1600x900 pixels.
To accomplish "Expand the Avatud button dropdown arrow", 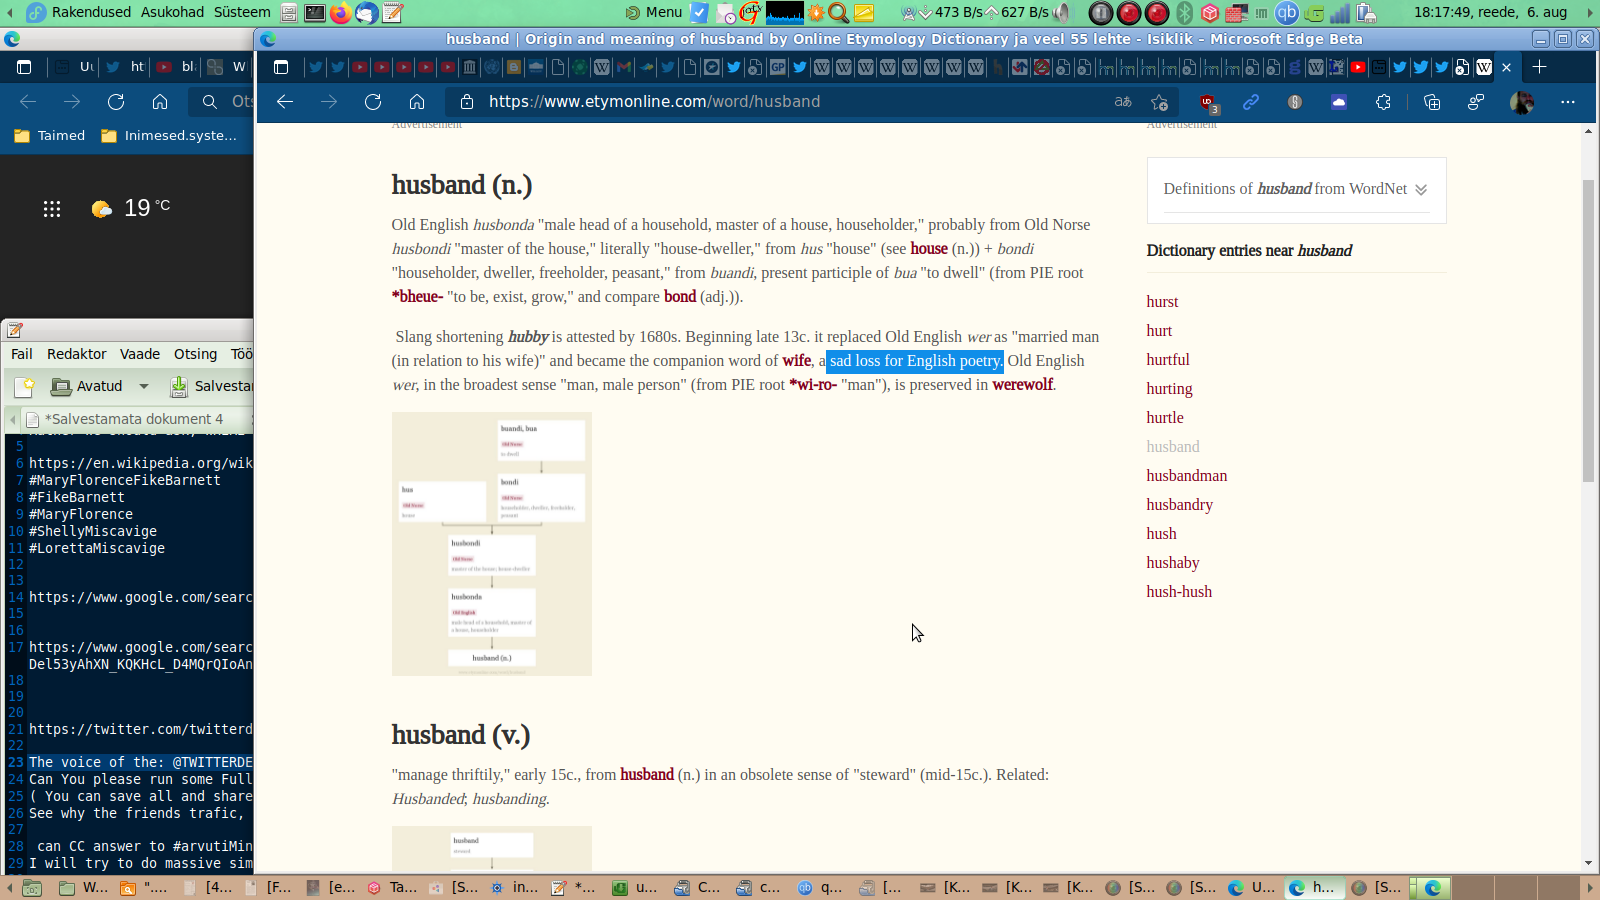I will tap(144, 386).
